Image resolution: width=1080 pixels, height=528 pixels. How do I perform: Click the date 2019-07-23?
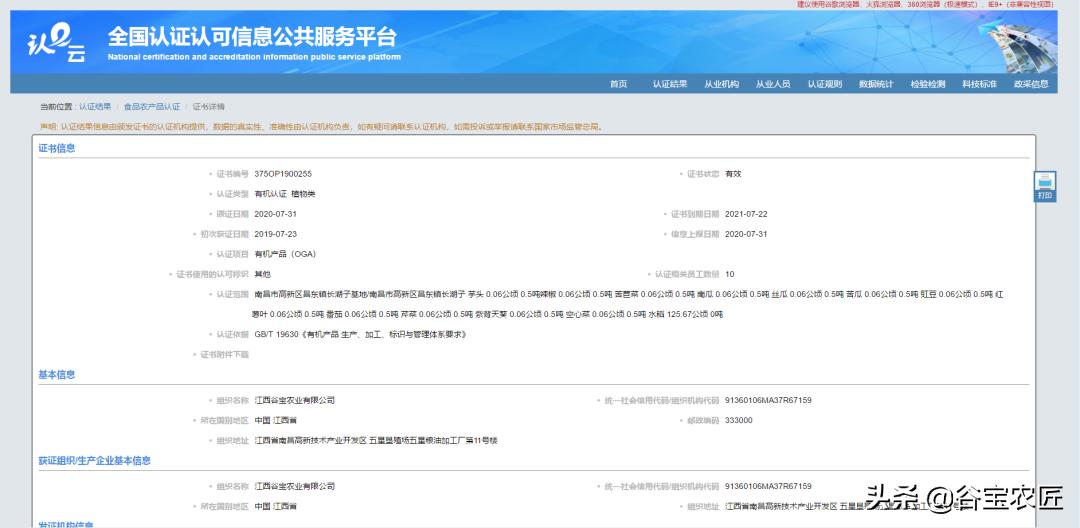click(x=276, y=234)
